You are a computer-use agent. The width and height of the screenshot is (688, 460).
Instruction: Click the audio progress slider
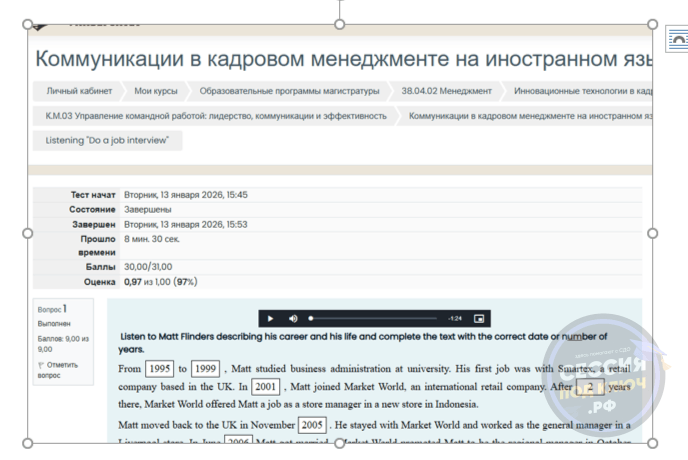pos(373,319)
